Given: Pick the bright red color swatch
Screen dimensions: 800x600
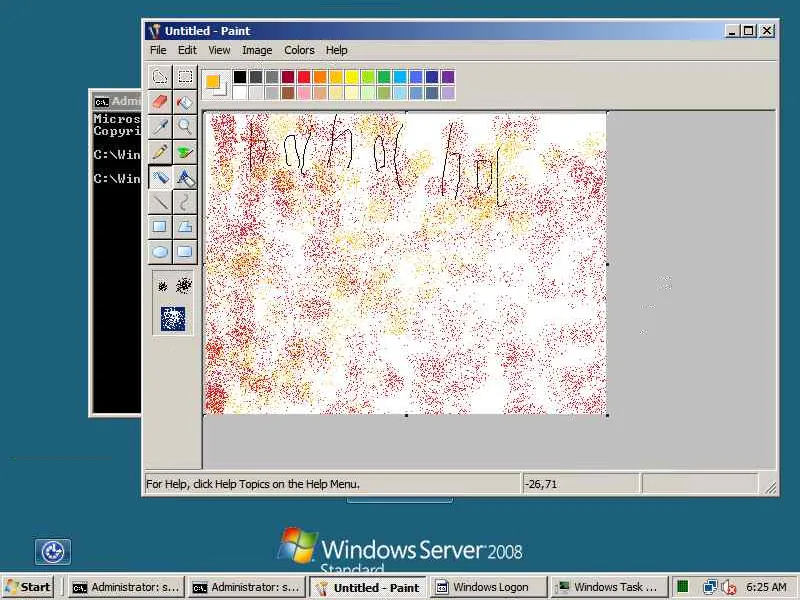Looking at the screenshot, I should (x=304, y=77).
